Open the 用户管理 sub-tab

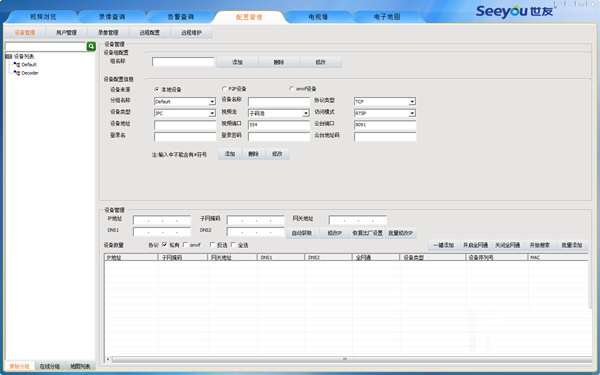pyautogui.click(x=67, y=33)
